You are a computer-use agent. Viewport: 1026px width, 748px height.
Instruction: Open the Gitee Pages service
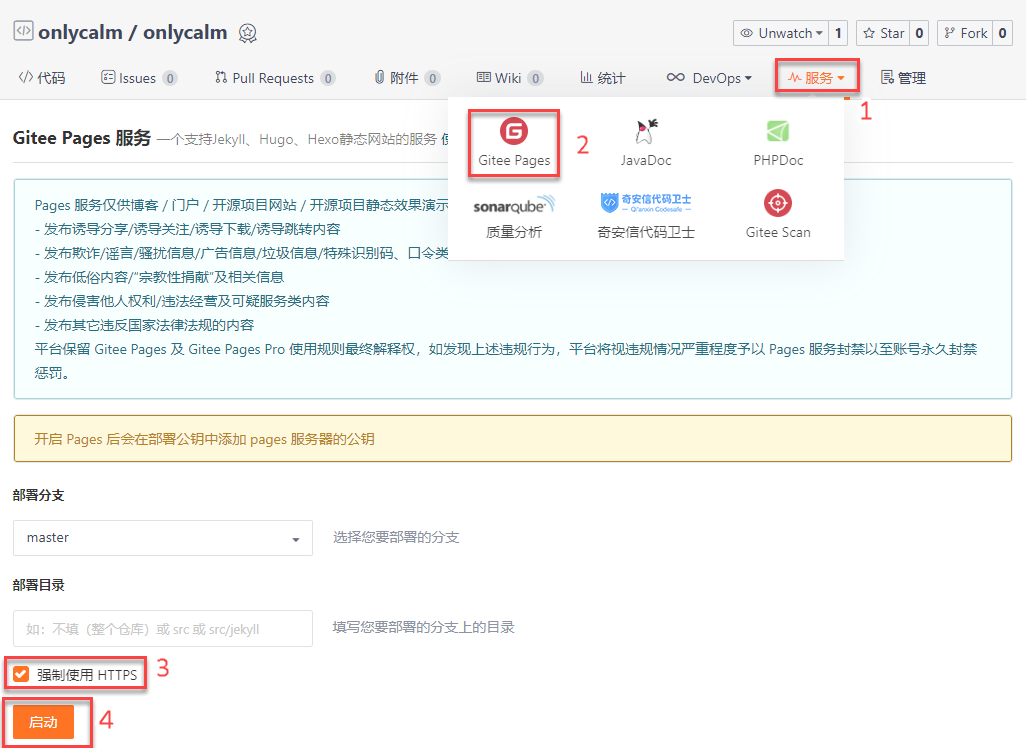513,140
